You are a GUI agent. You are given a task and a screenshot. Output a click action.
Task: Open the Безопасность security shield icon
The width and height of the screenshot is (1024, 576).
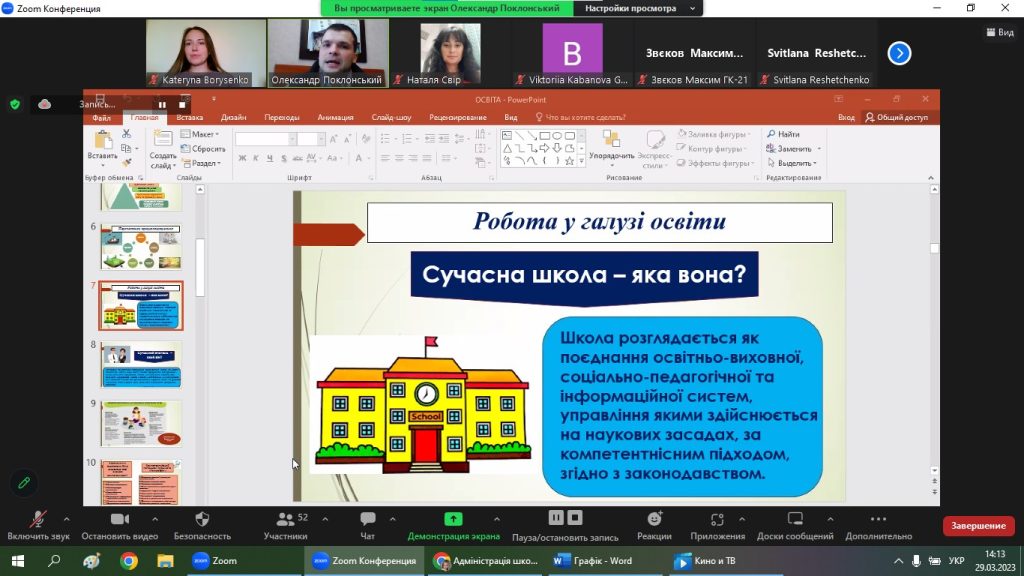click(x=202, y=519)
